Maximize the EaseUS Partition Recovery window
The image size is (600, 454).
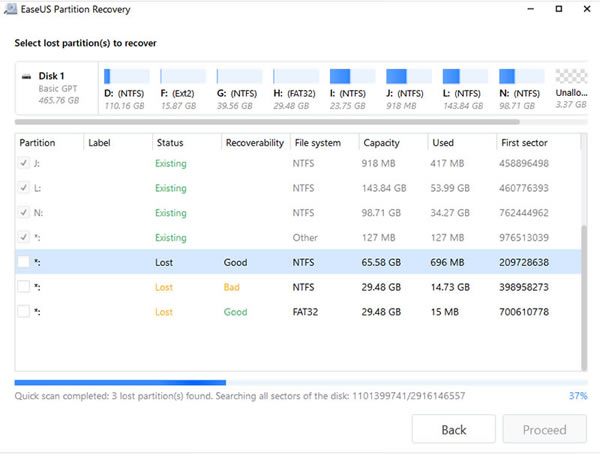coord(559,9)
